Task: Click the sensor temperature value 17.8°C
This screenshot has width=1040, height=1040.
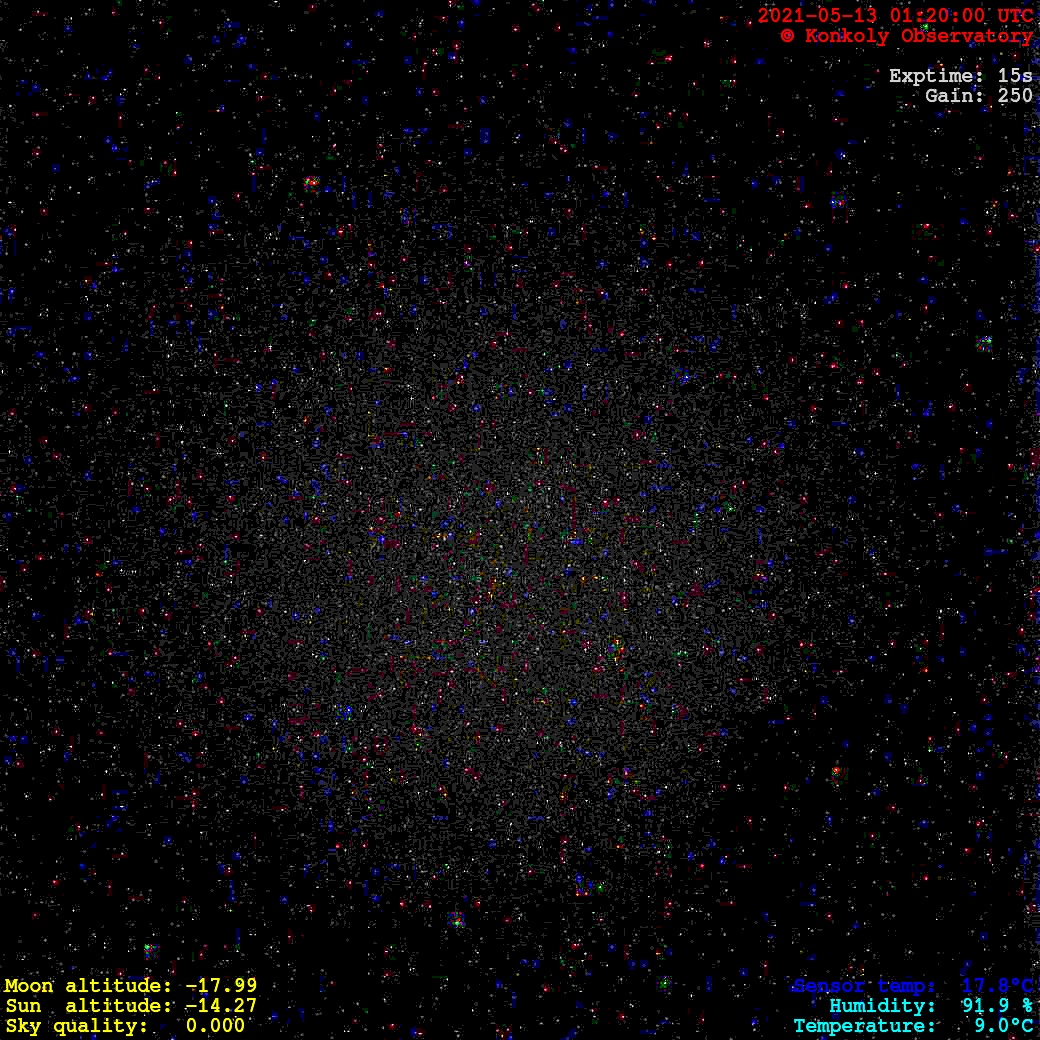Action: tap(997, 987)
